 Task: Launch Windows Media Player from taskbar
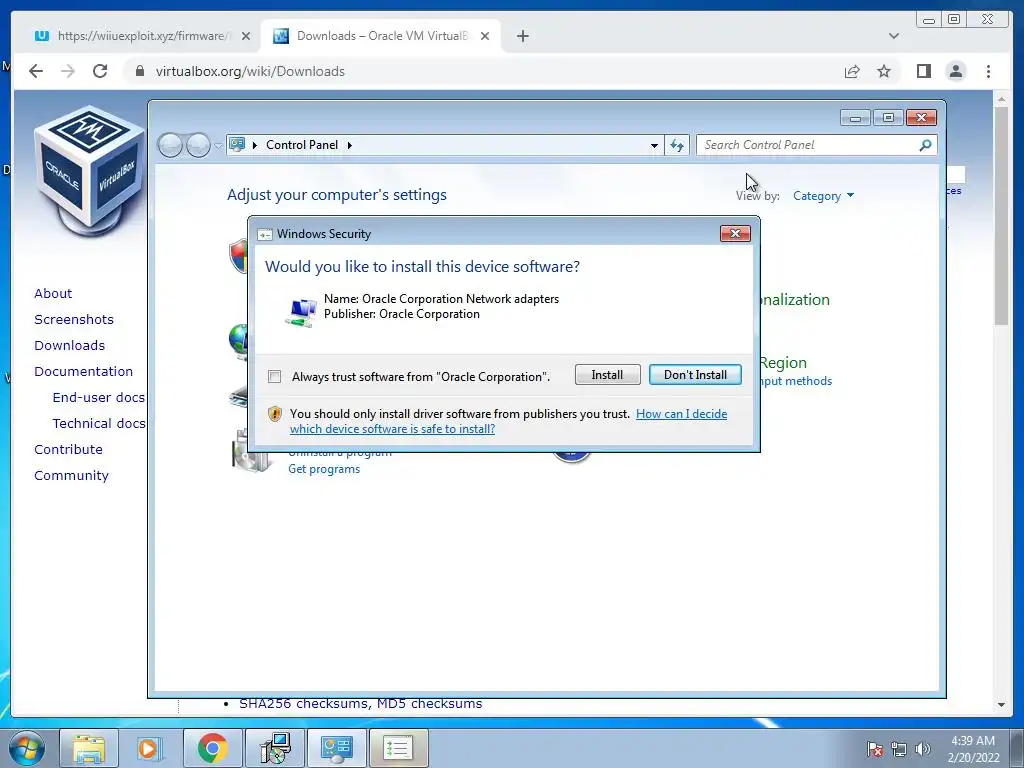click(x=149, y=748)
